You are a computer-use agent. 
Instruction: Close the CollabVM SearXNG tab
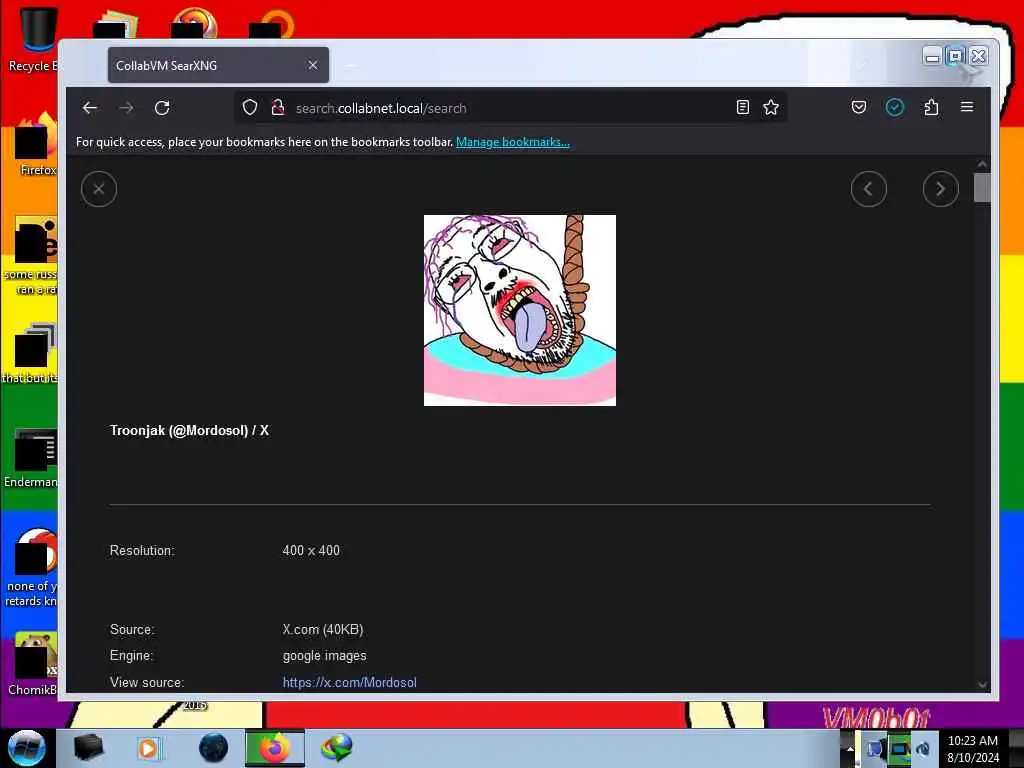[x=313, y=65]
